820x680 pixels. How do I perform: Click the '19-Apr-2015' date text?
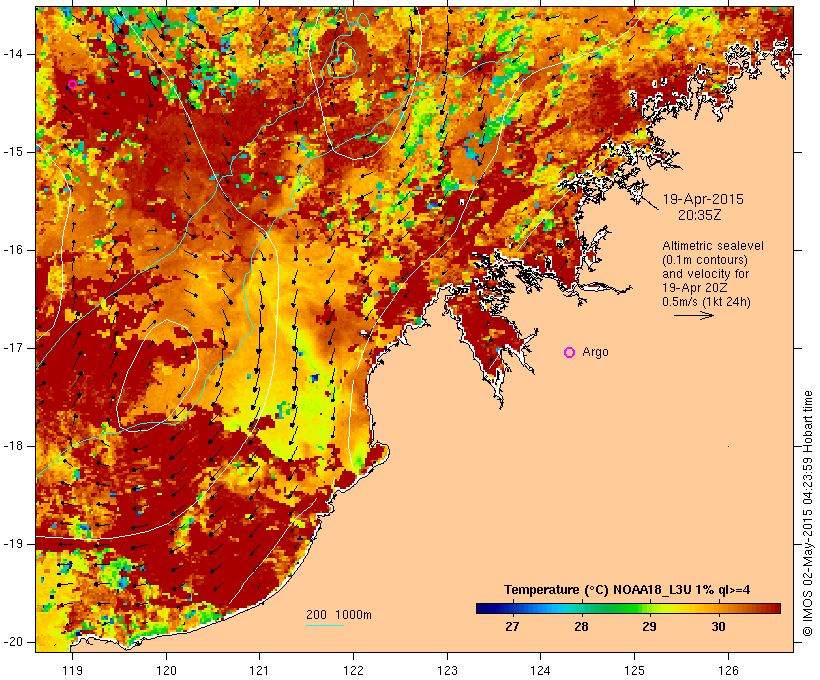(x=703, y=199)
